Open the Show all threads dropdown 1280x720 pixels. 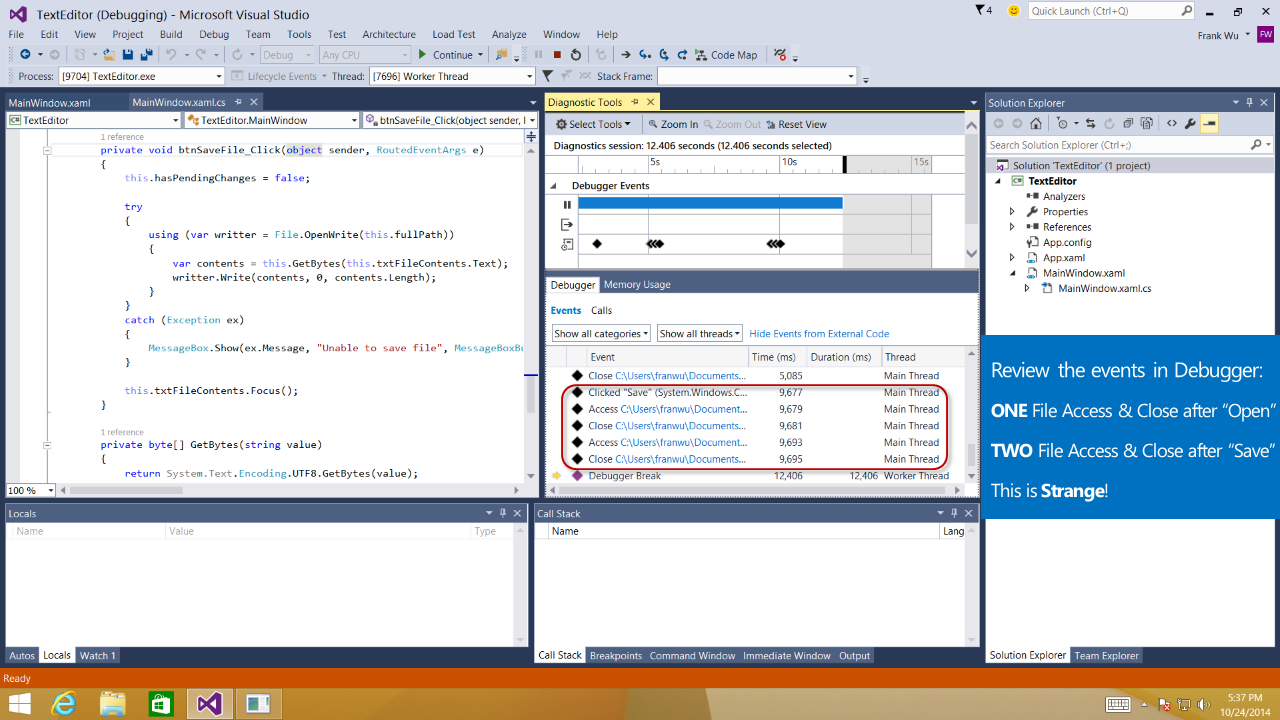[x=700, y=333]
